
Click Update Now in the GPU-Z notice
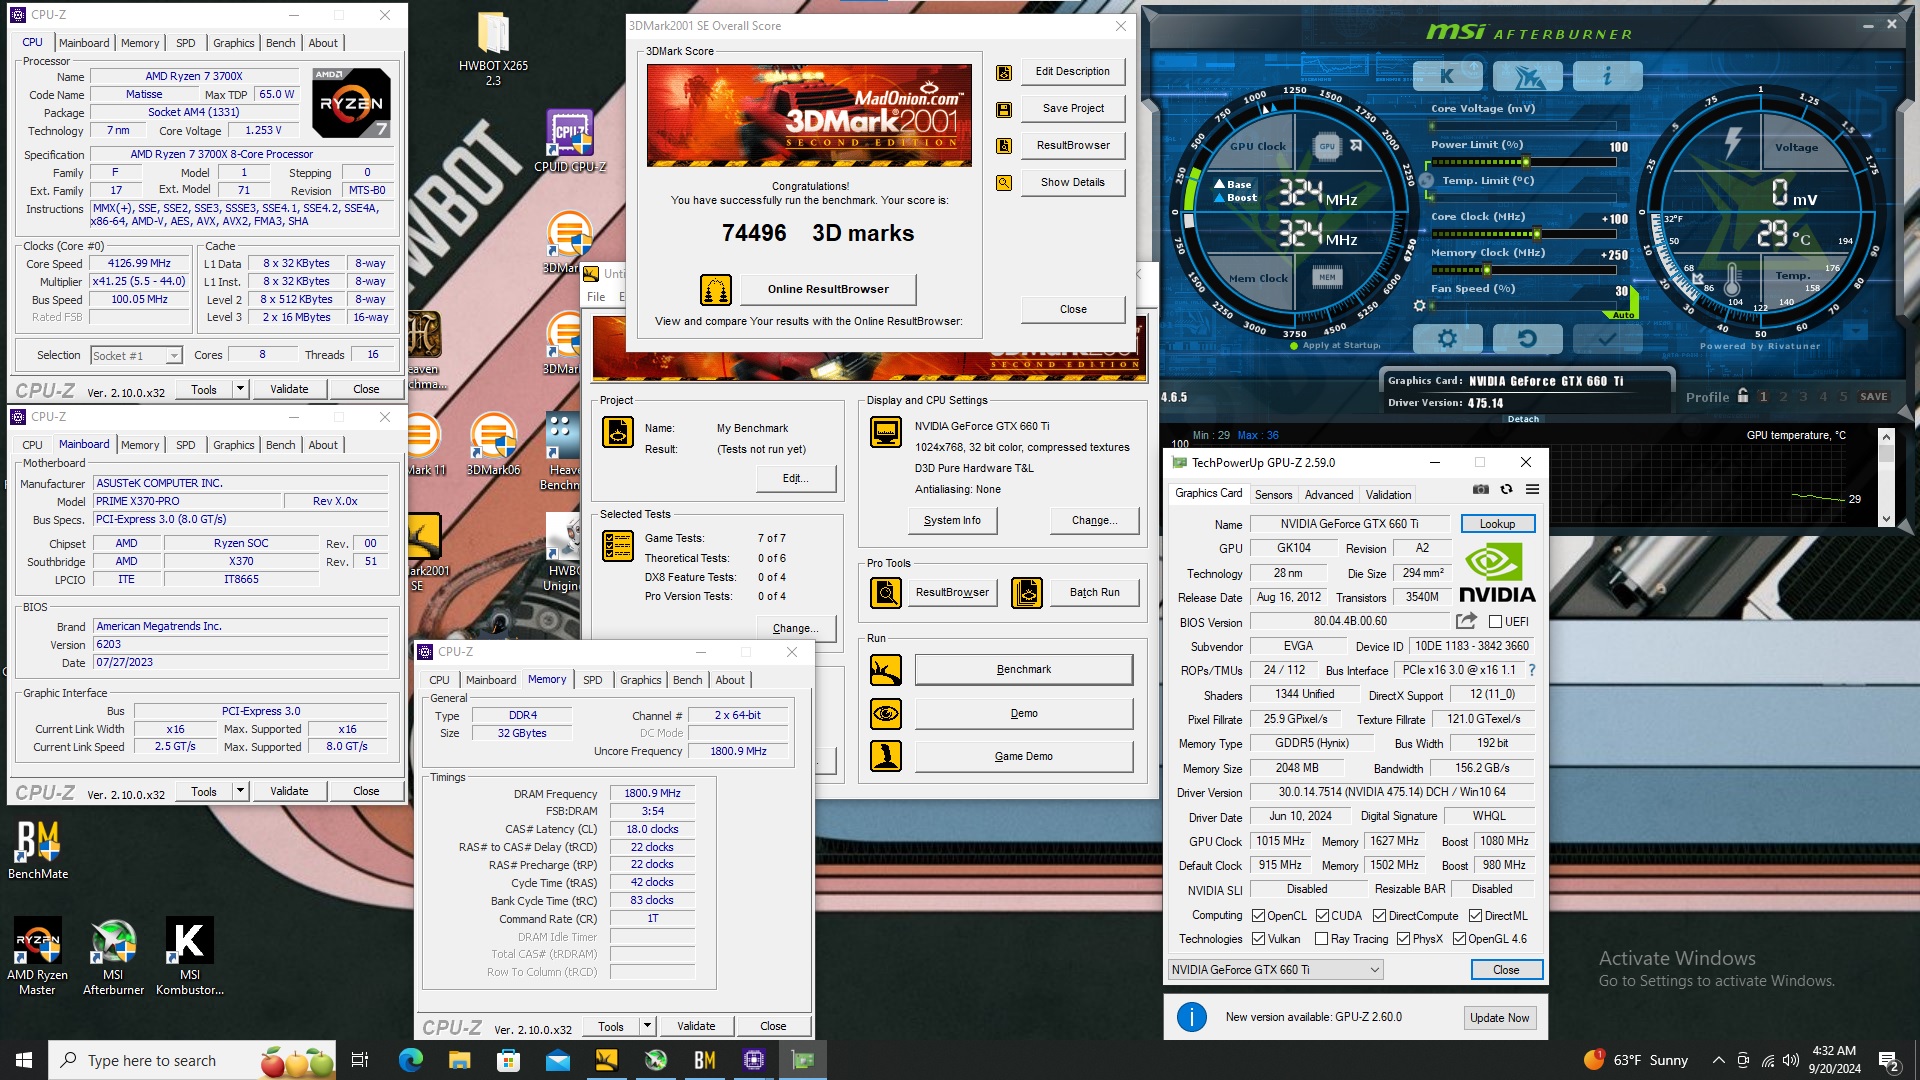tap(1499, 1018)
